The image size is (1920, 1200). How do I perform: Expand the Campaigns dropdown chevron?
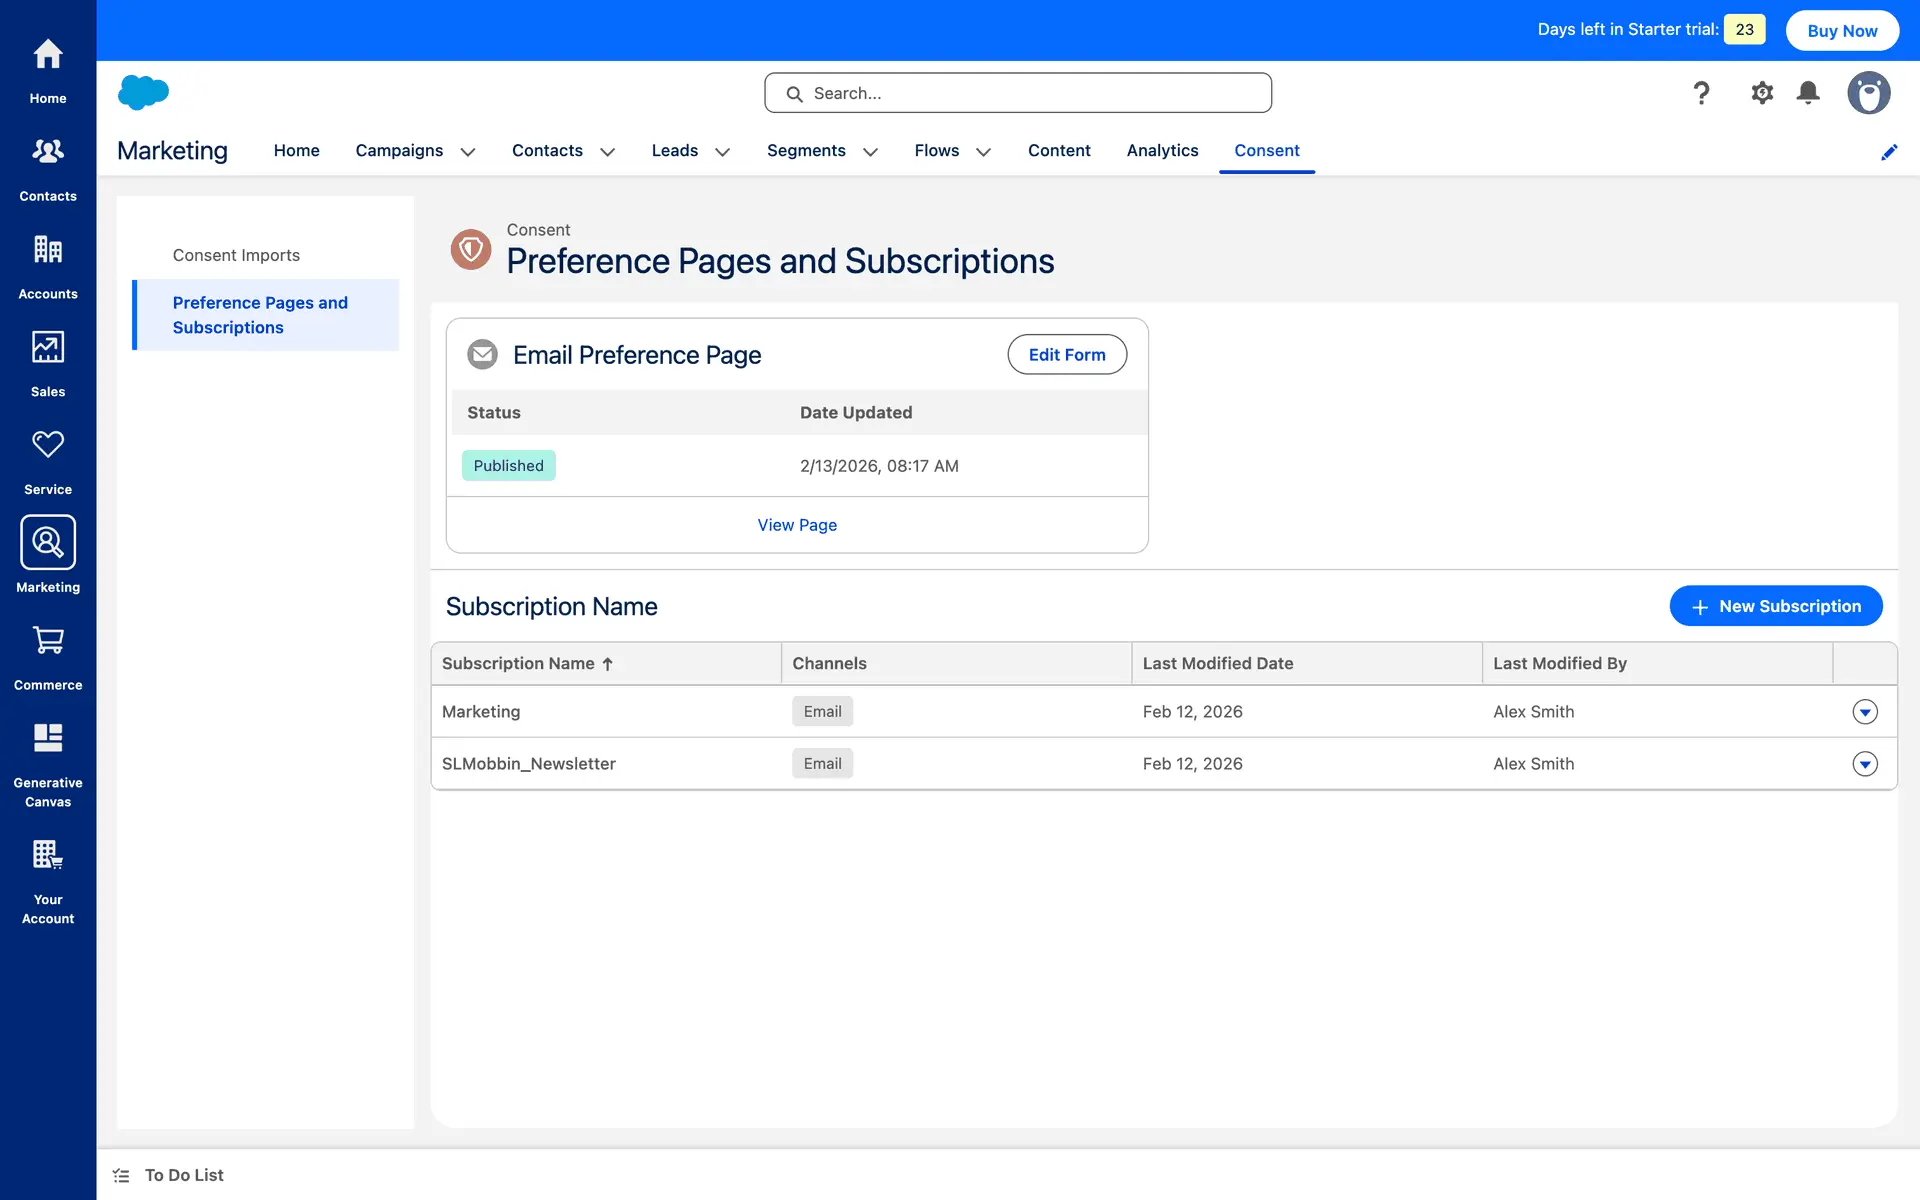click(x=467, y=152)
